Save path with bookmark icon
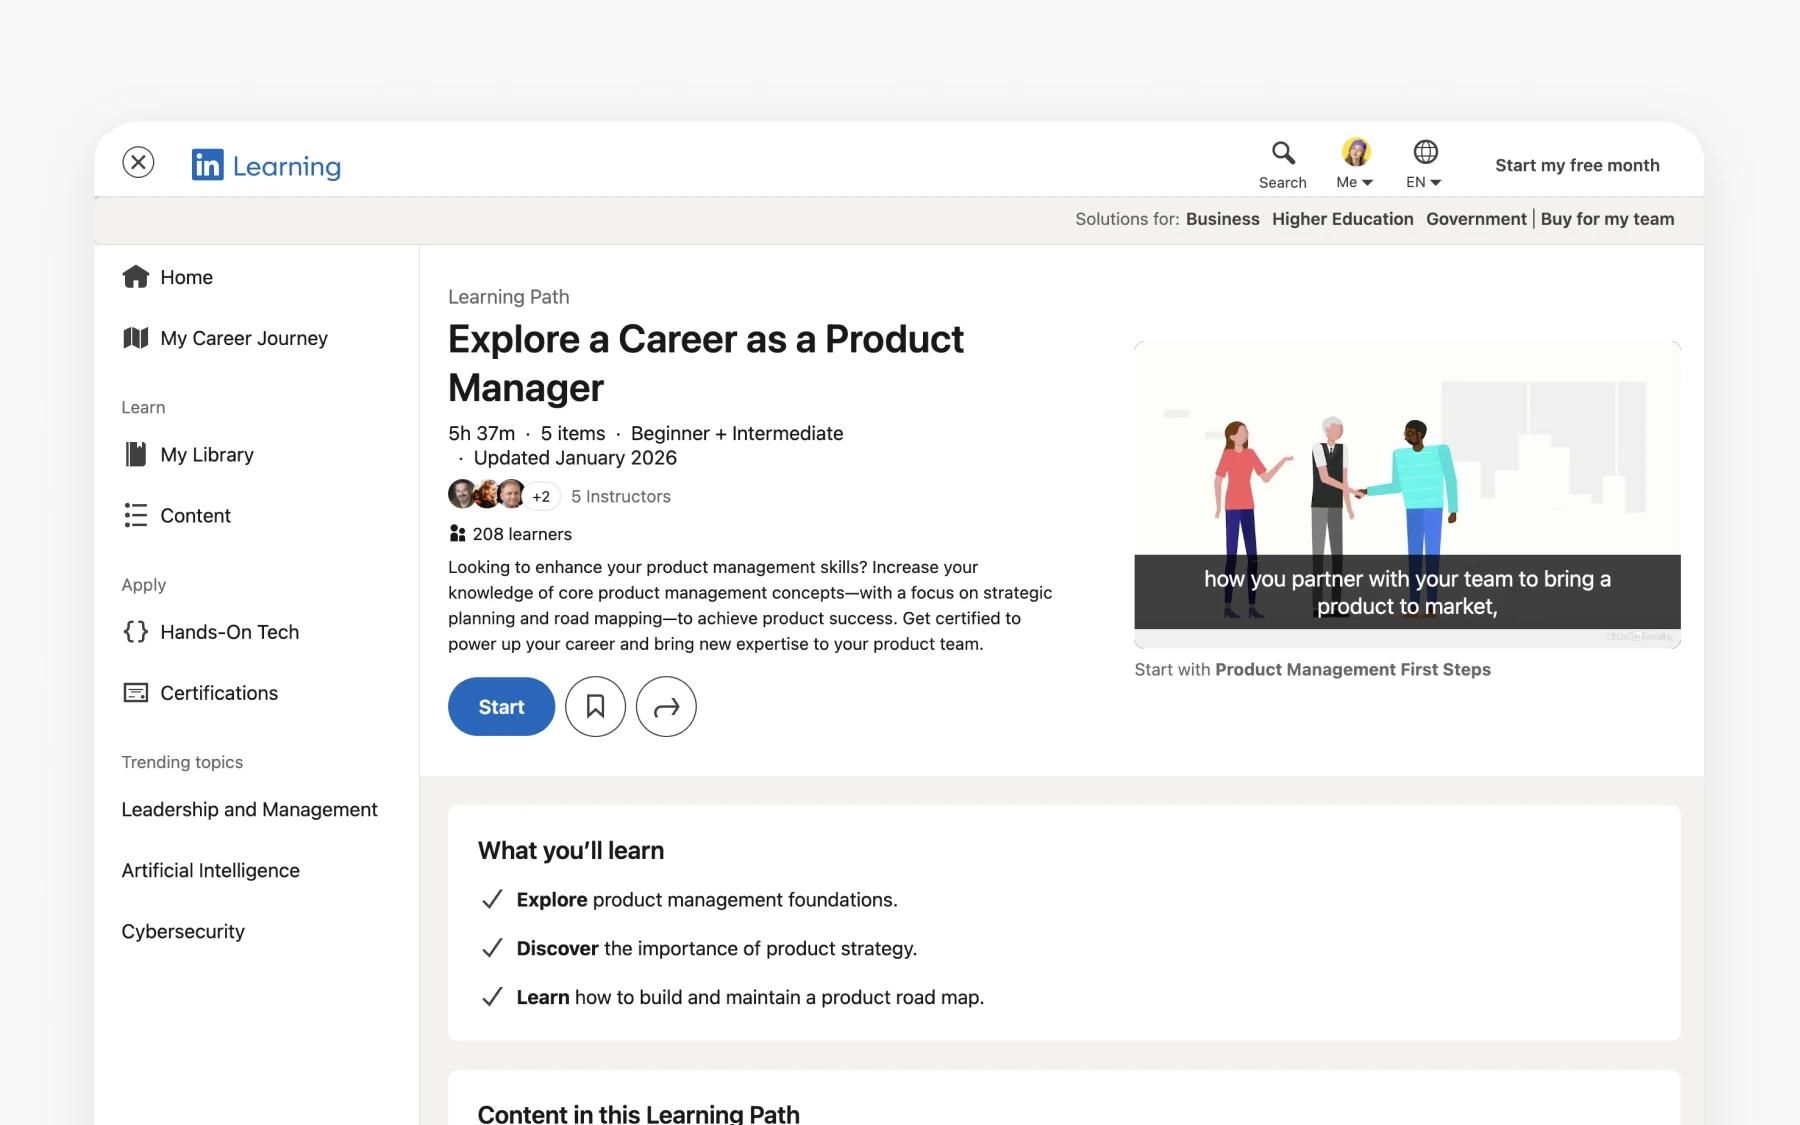 pyautogui.click(x=595, y=707)
